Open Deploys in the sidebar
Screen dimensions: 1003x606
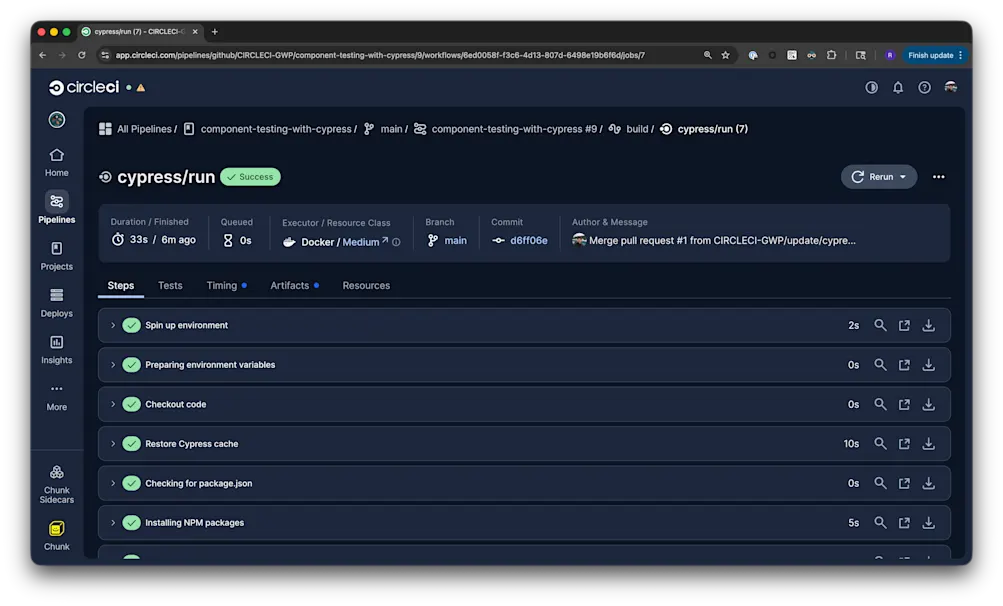pyautogui.click(x=56, y=303)
